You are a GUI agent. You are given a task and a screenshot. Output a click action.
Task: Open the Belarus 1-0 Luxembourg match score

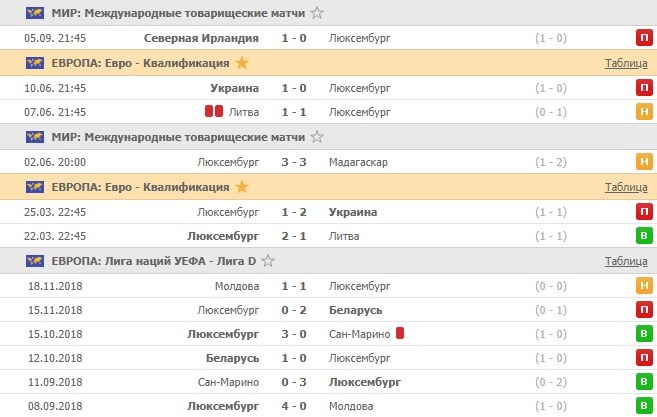294,358
